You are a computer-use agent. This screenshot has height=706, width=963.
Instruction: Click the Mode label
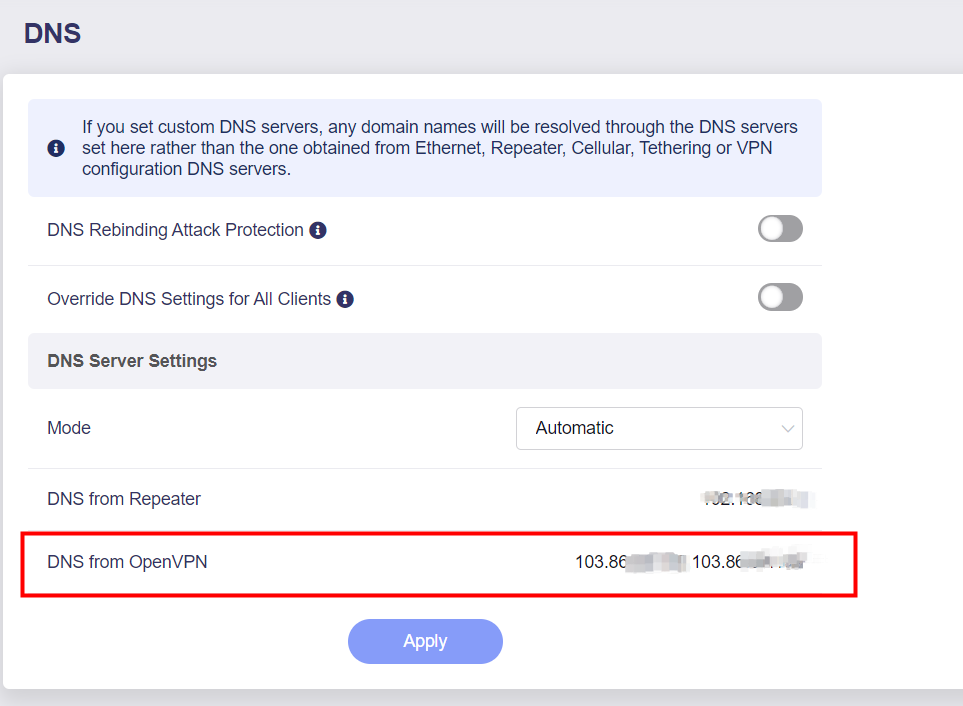pyautogui.click(x=69, y=428)
